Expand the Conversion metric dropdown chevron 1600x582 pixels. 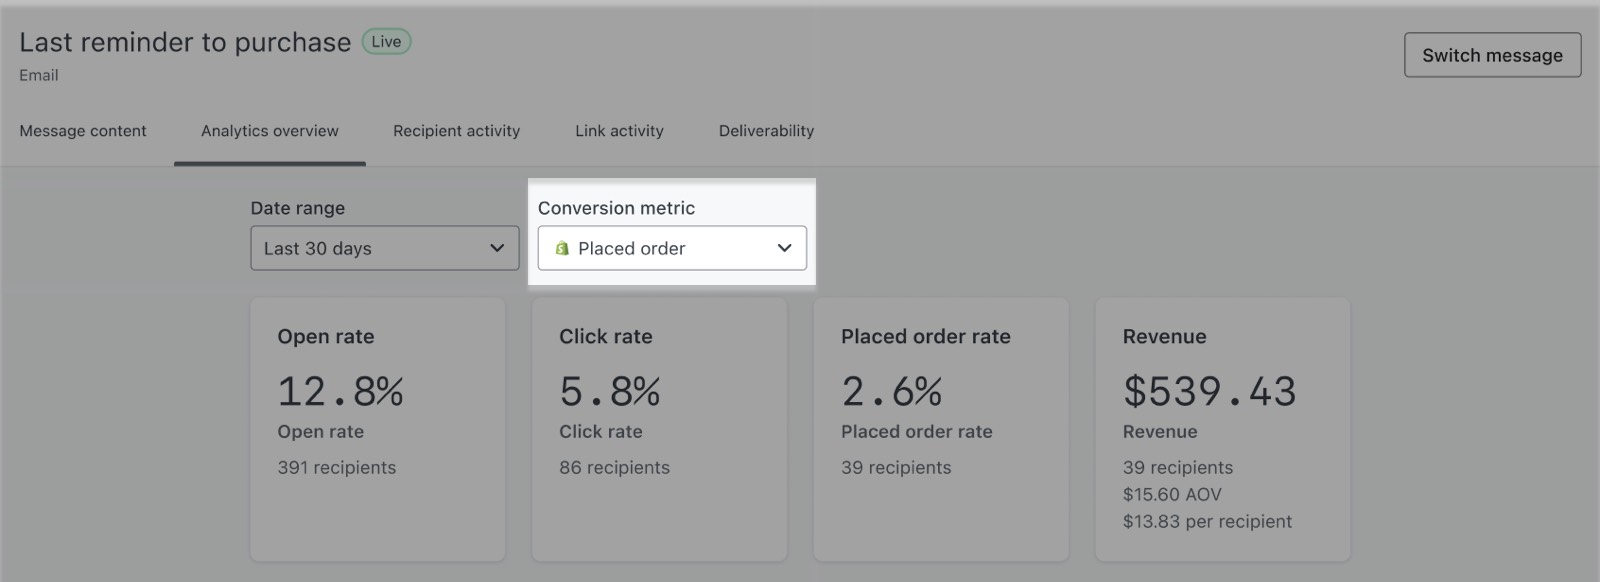785,248
